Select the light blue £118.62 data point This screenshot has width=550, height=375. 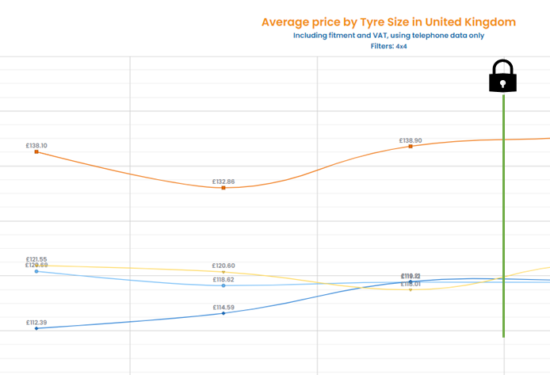point(223,286)
